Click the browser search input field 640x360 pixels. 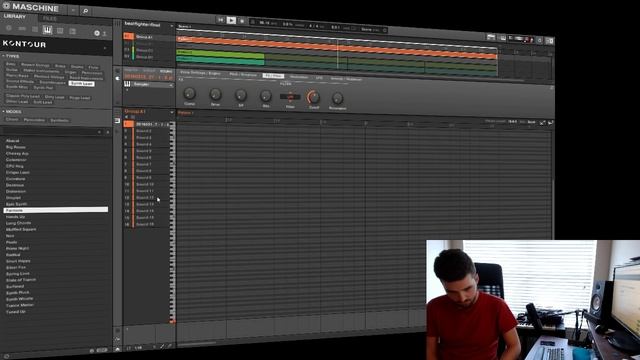[49, 131]
